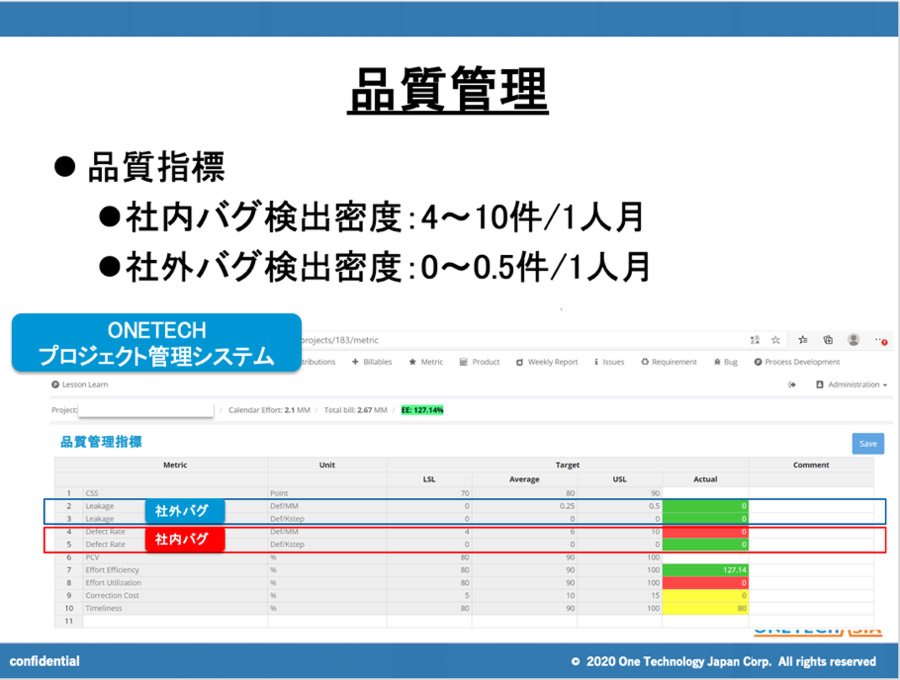Click red Actual cell in Effort Utilization row

coord(705,582)
